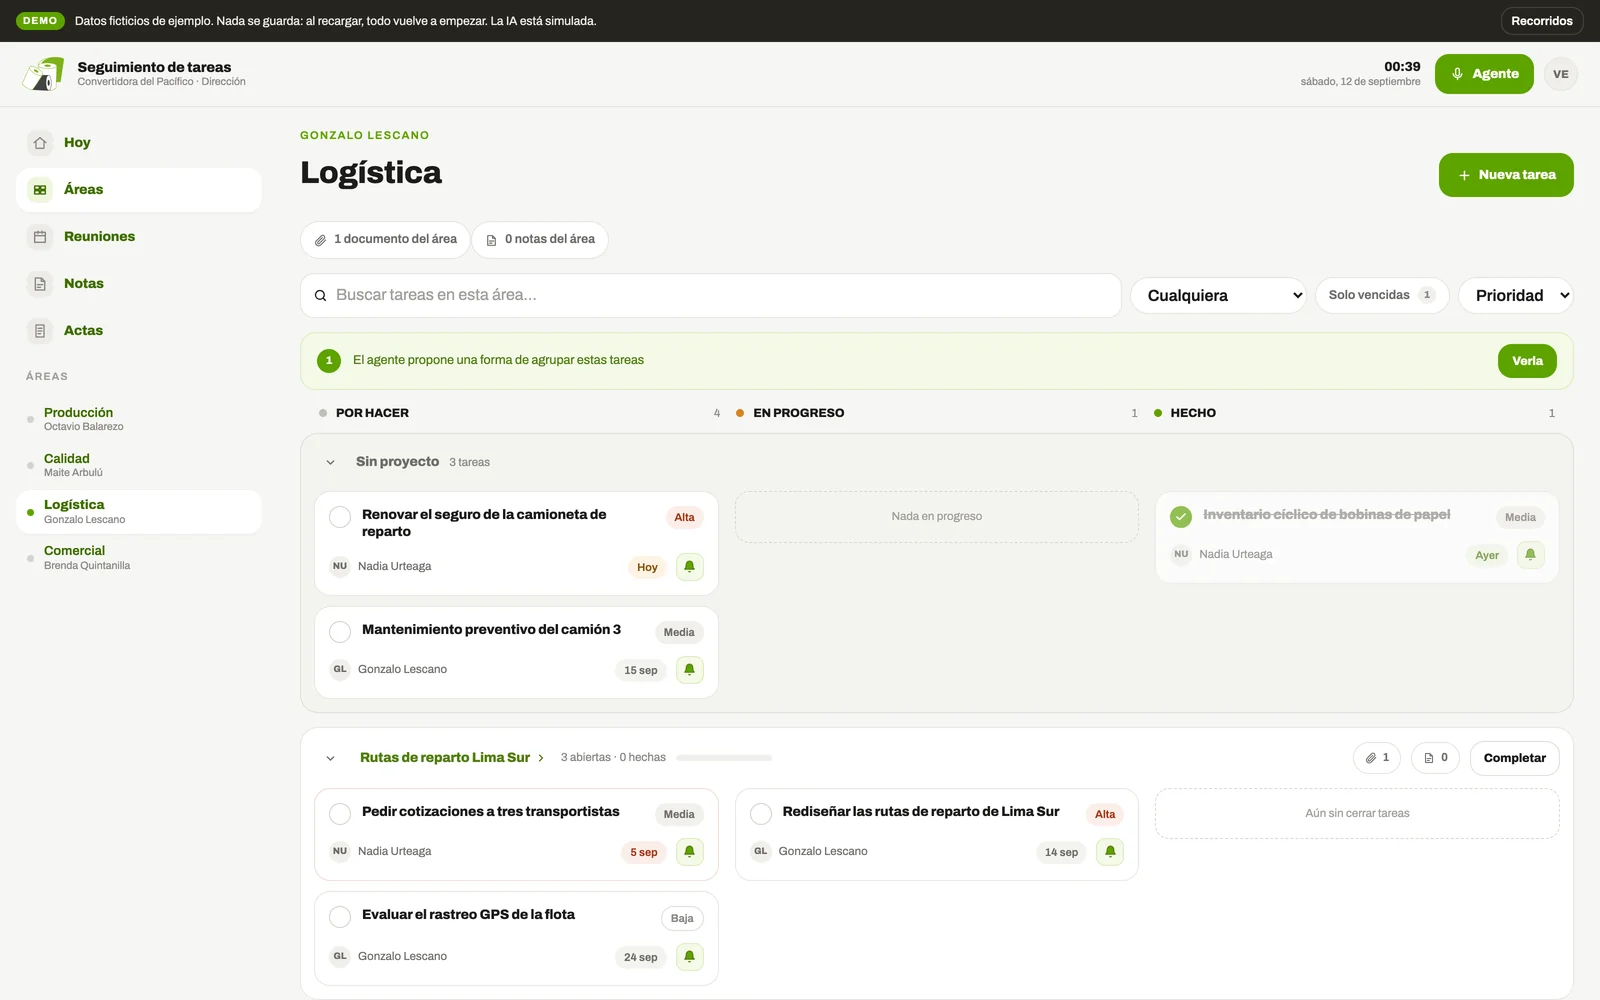This screenshot has width=1600, height=1000.
Task: Mark Evaluar el rastreo GPS as done
Action: pyautogui.click(x=340, y=917)
